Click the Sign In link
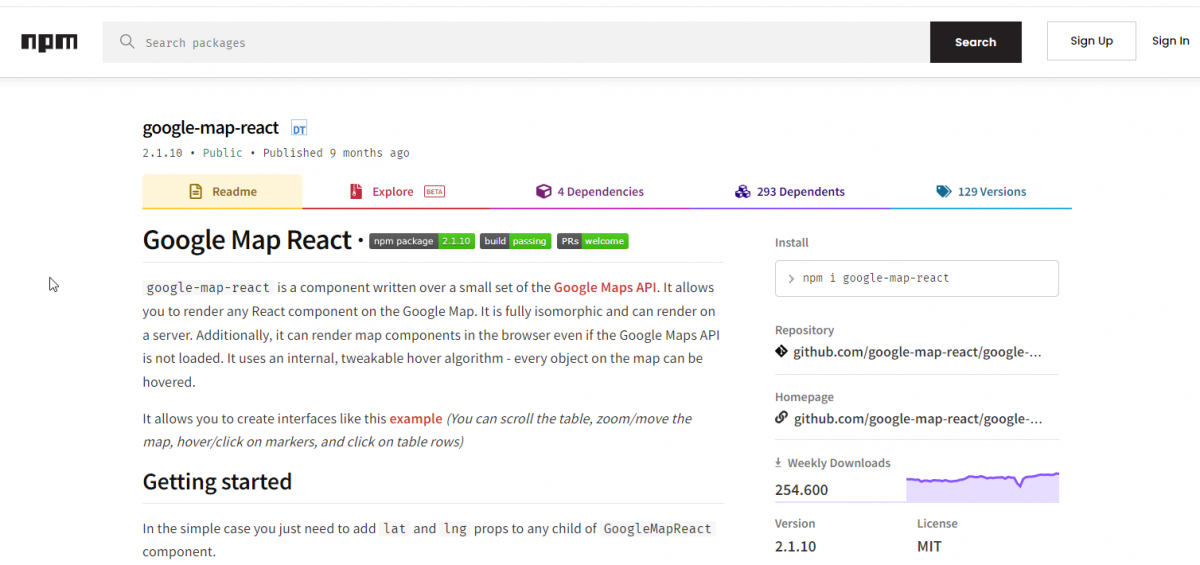 pyautogui.click(x=1170, y=41)
